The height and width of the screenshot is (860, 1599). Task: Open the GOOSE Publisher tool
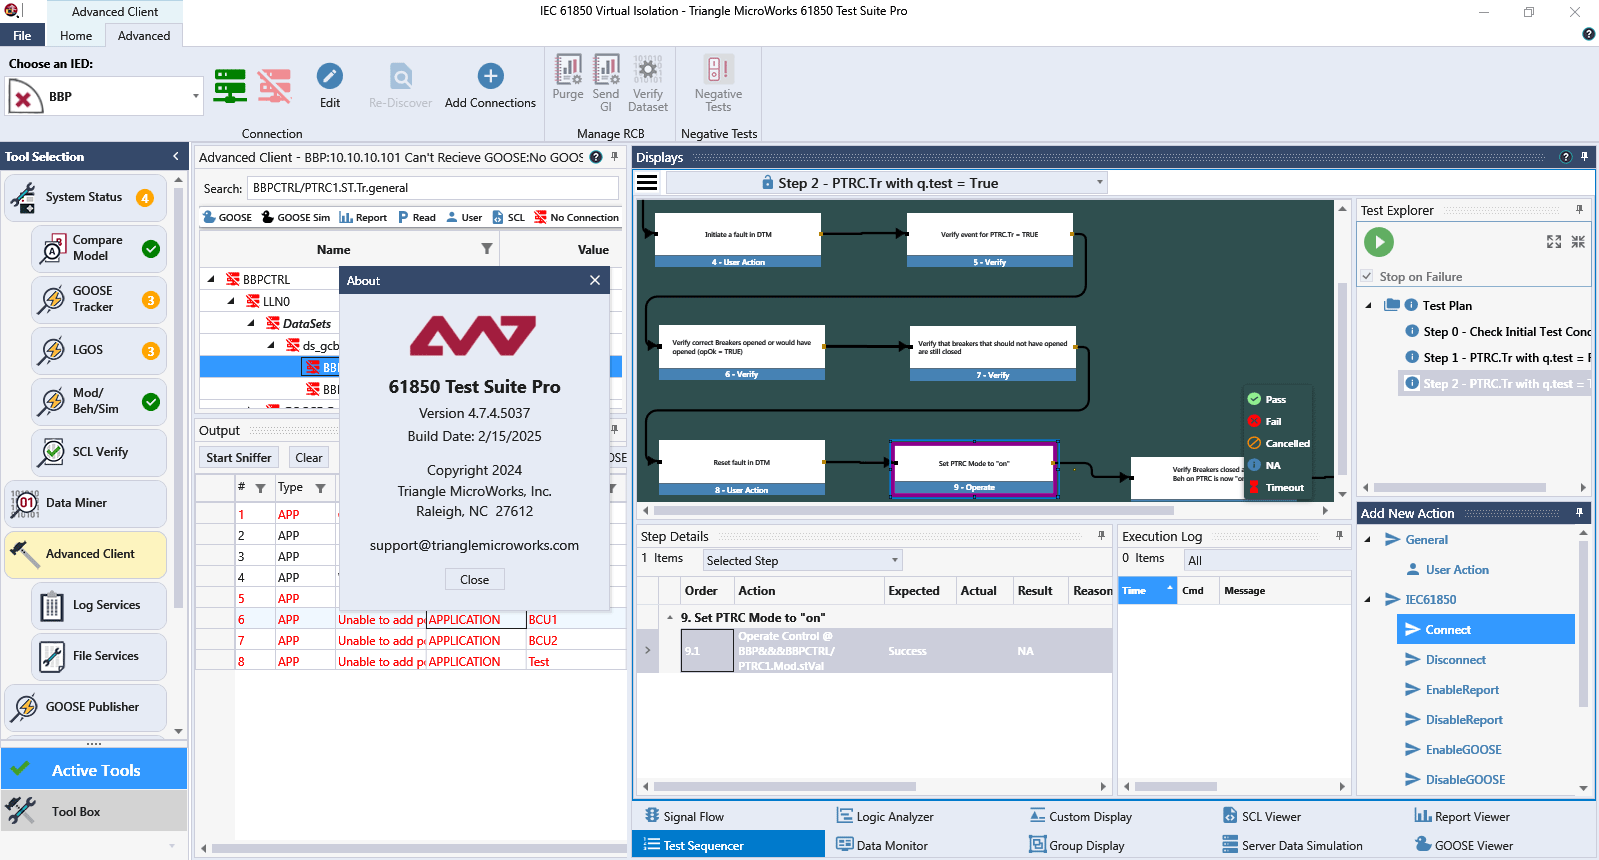(x=85, y=707)
